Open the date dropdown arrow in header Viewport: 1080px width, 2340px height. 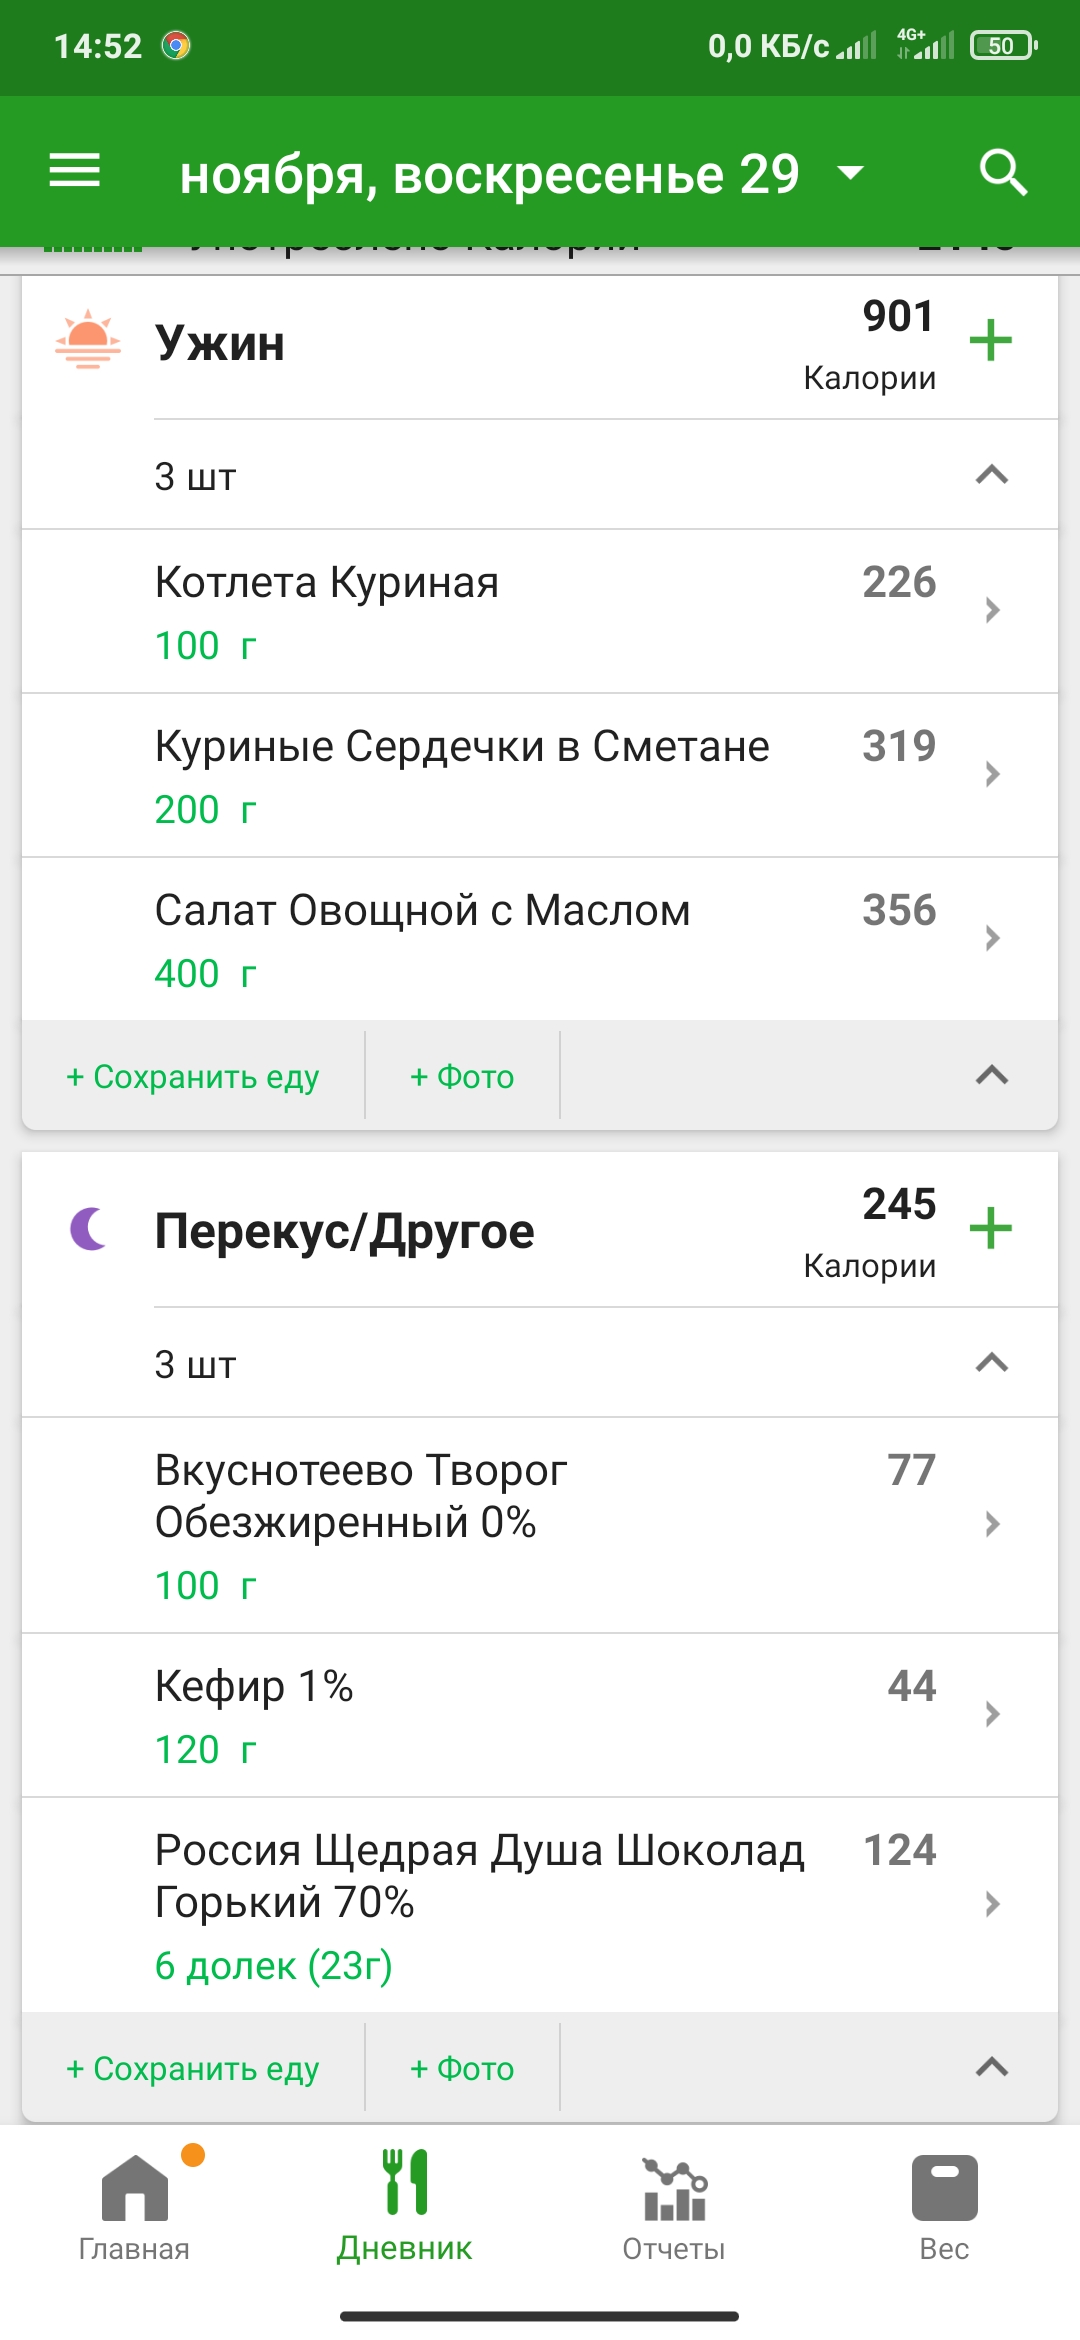click(850, 173)
